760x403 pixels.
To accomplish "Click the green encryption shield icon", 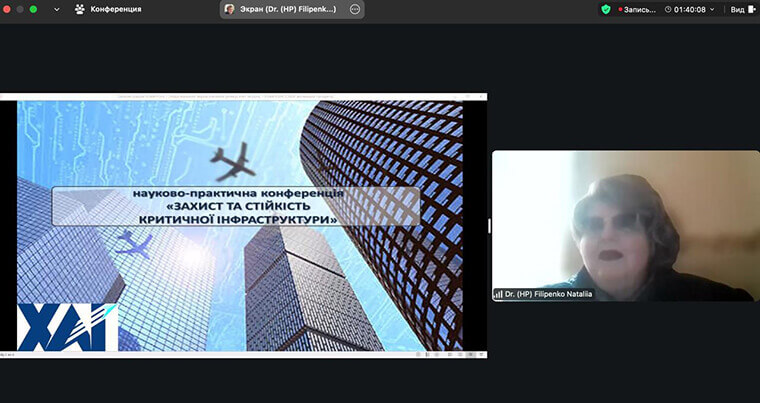I will 605,9.
